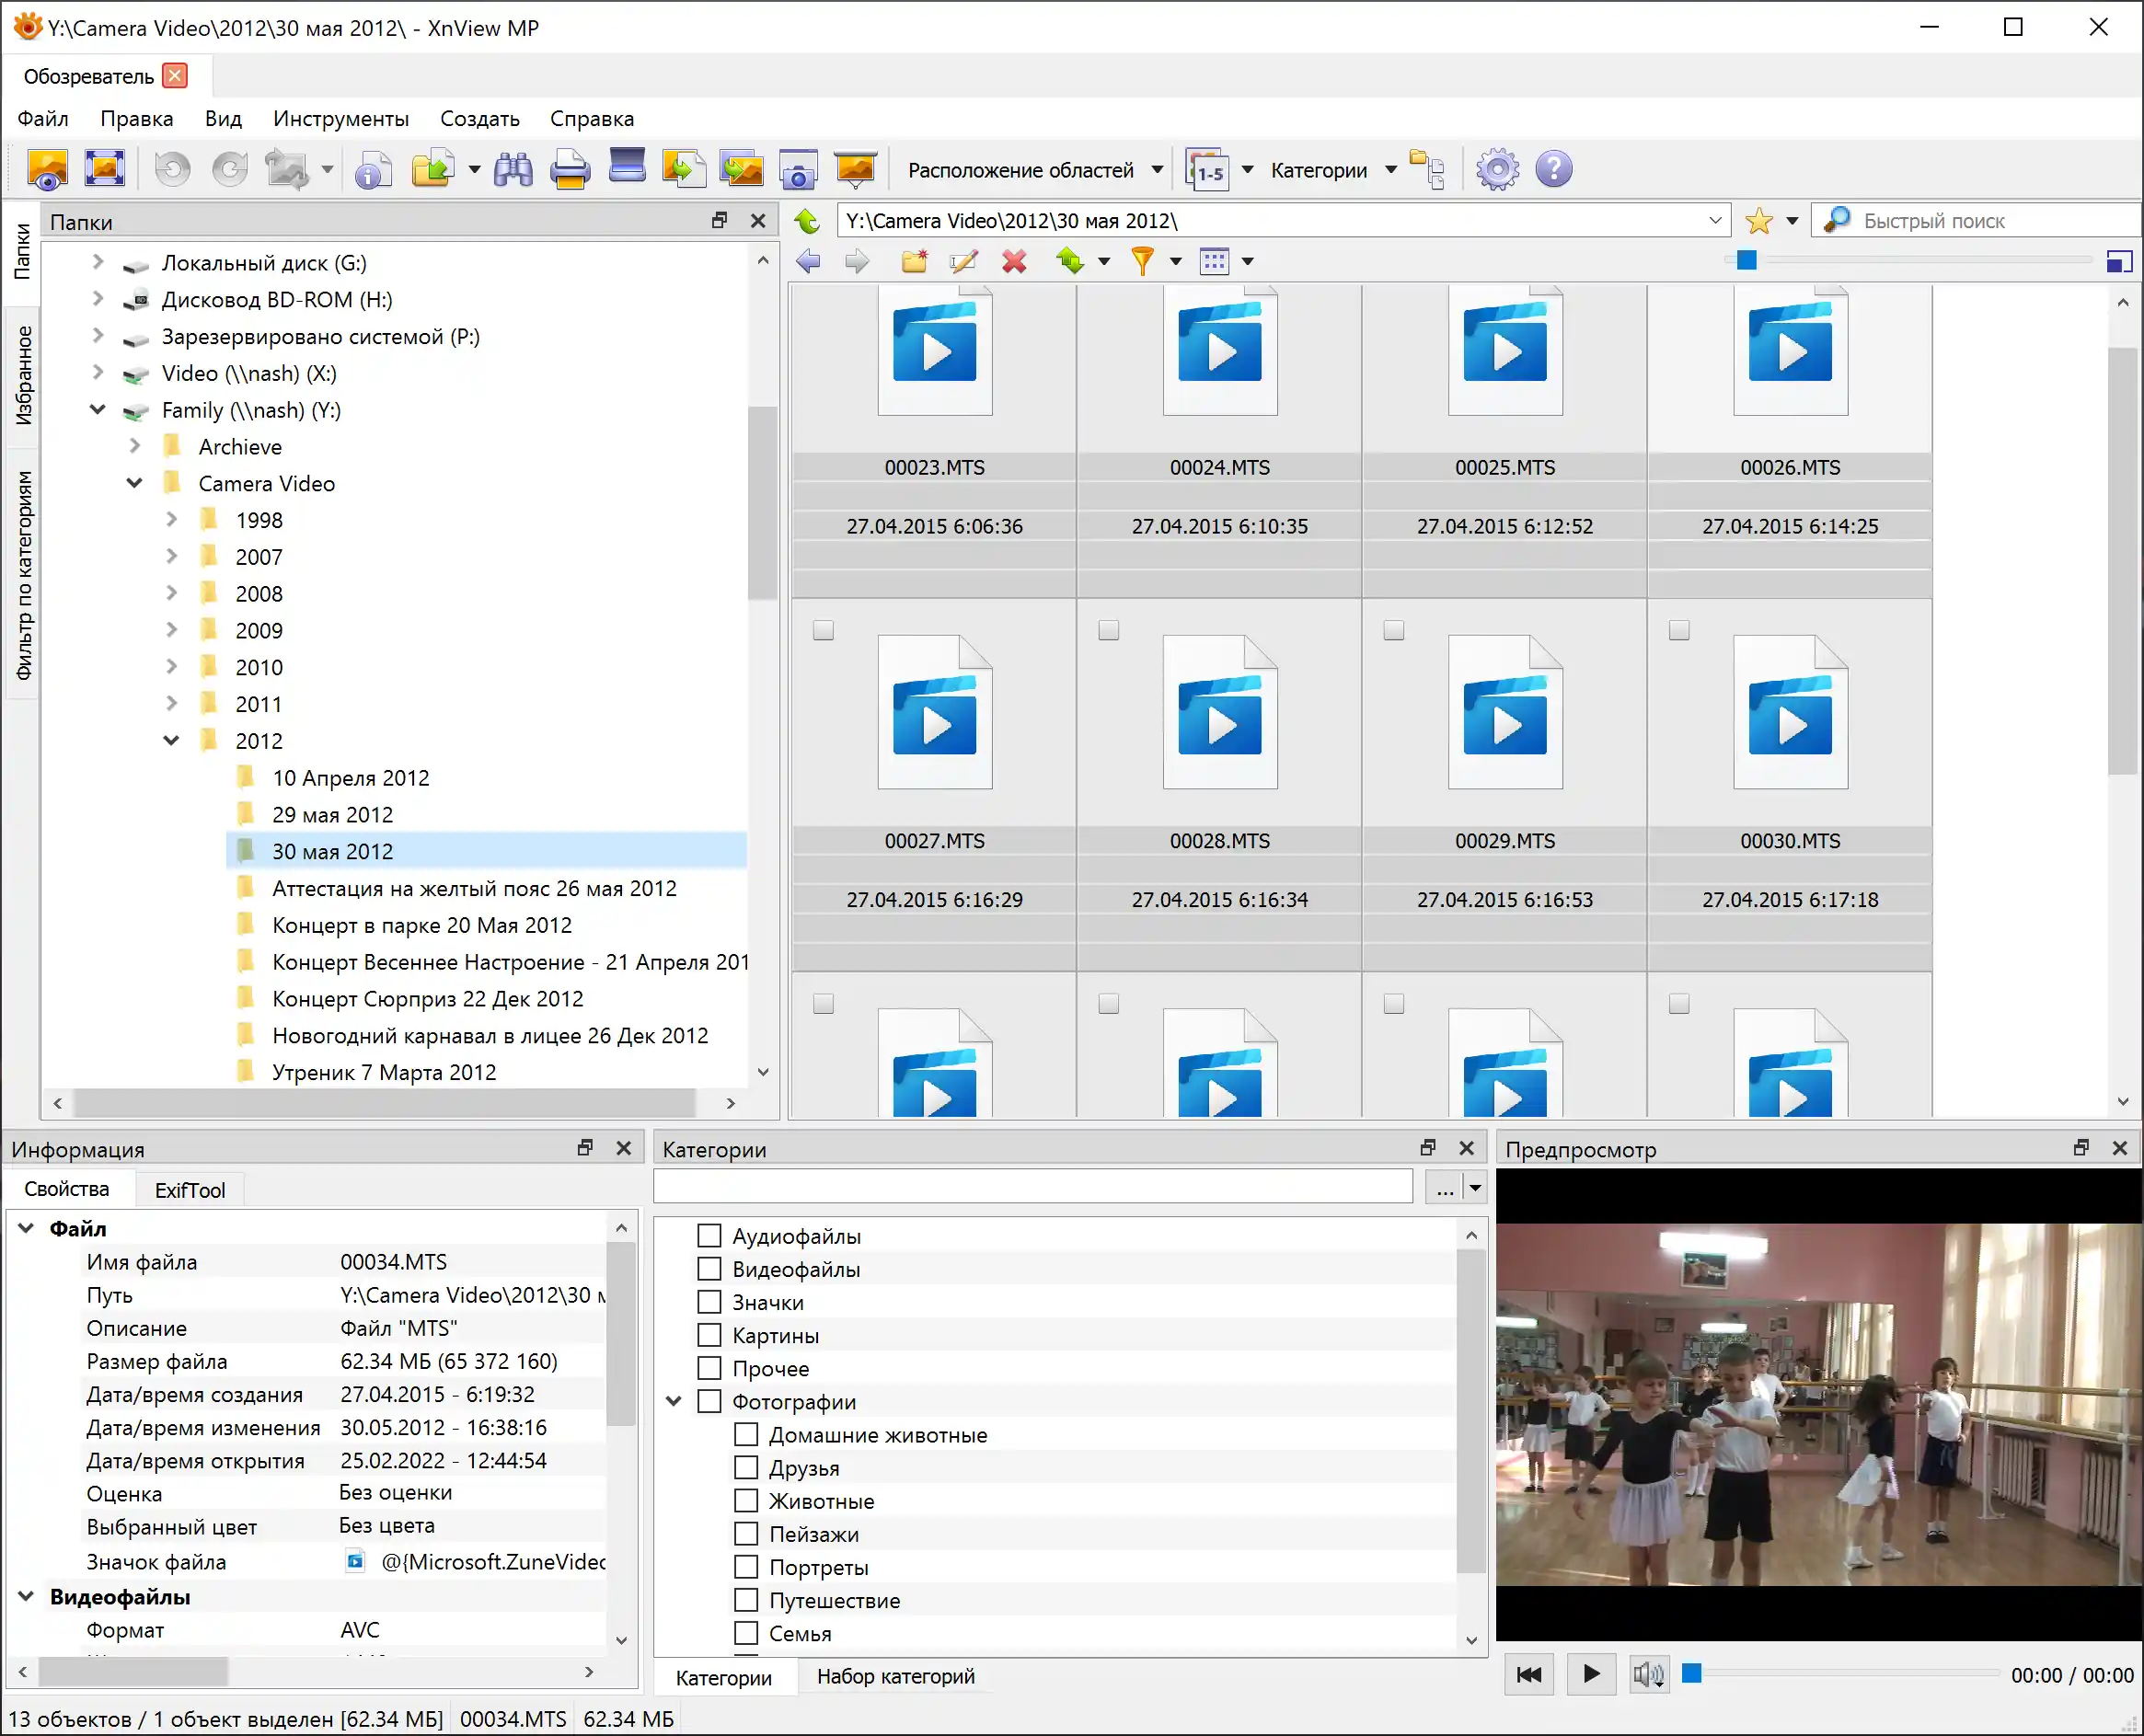Image resolution: width=2144 pixels, height=1736 pixels.
Task: Click the sort order green arrows icon
Action: 1071,261
